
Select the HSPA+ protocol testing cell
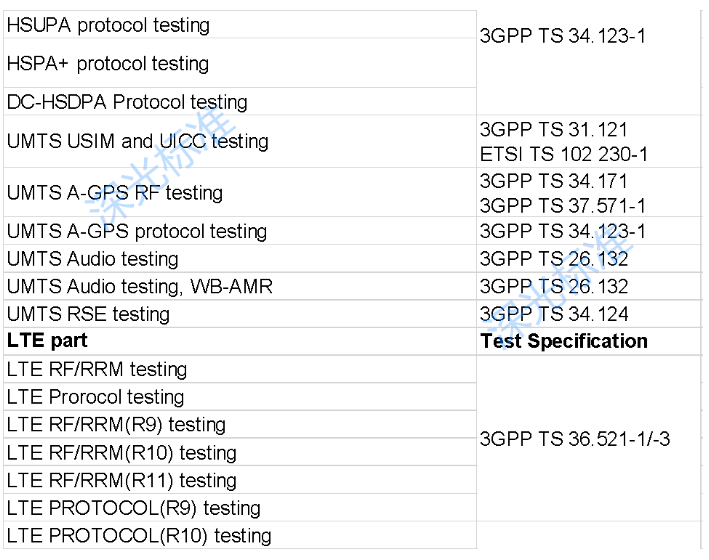tap(108, 64)
